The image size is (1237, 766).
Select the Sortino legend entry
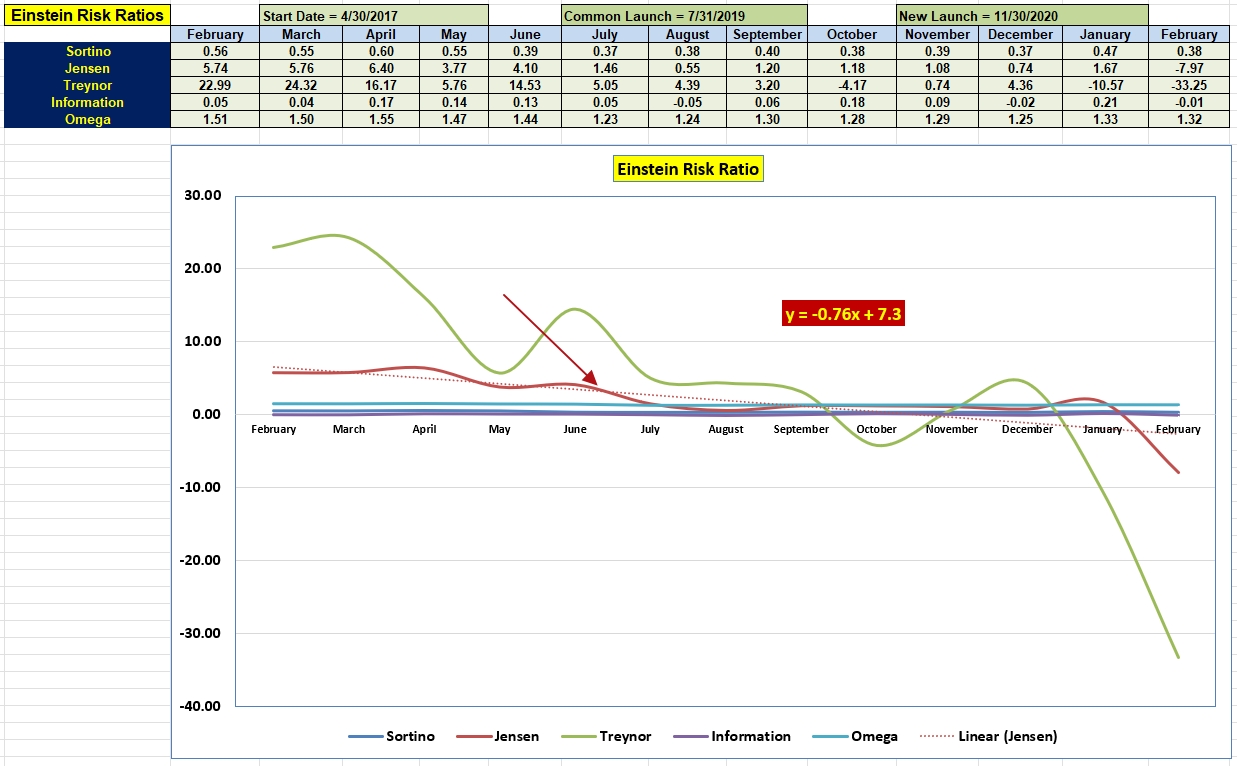tap(392, 736)
